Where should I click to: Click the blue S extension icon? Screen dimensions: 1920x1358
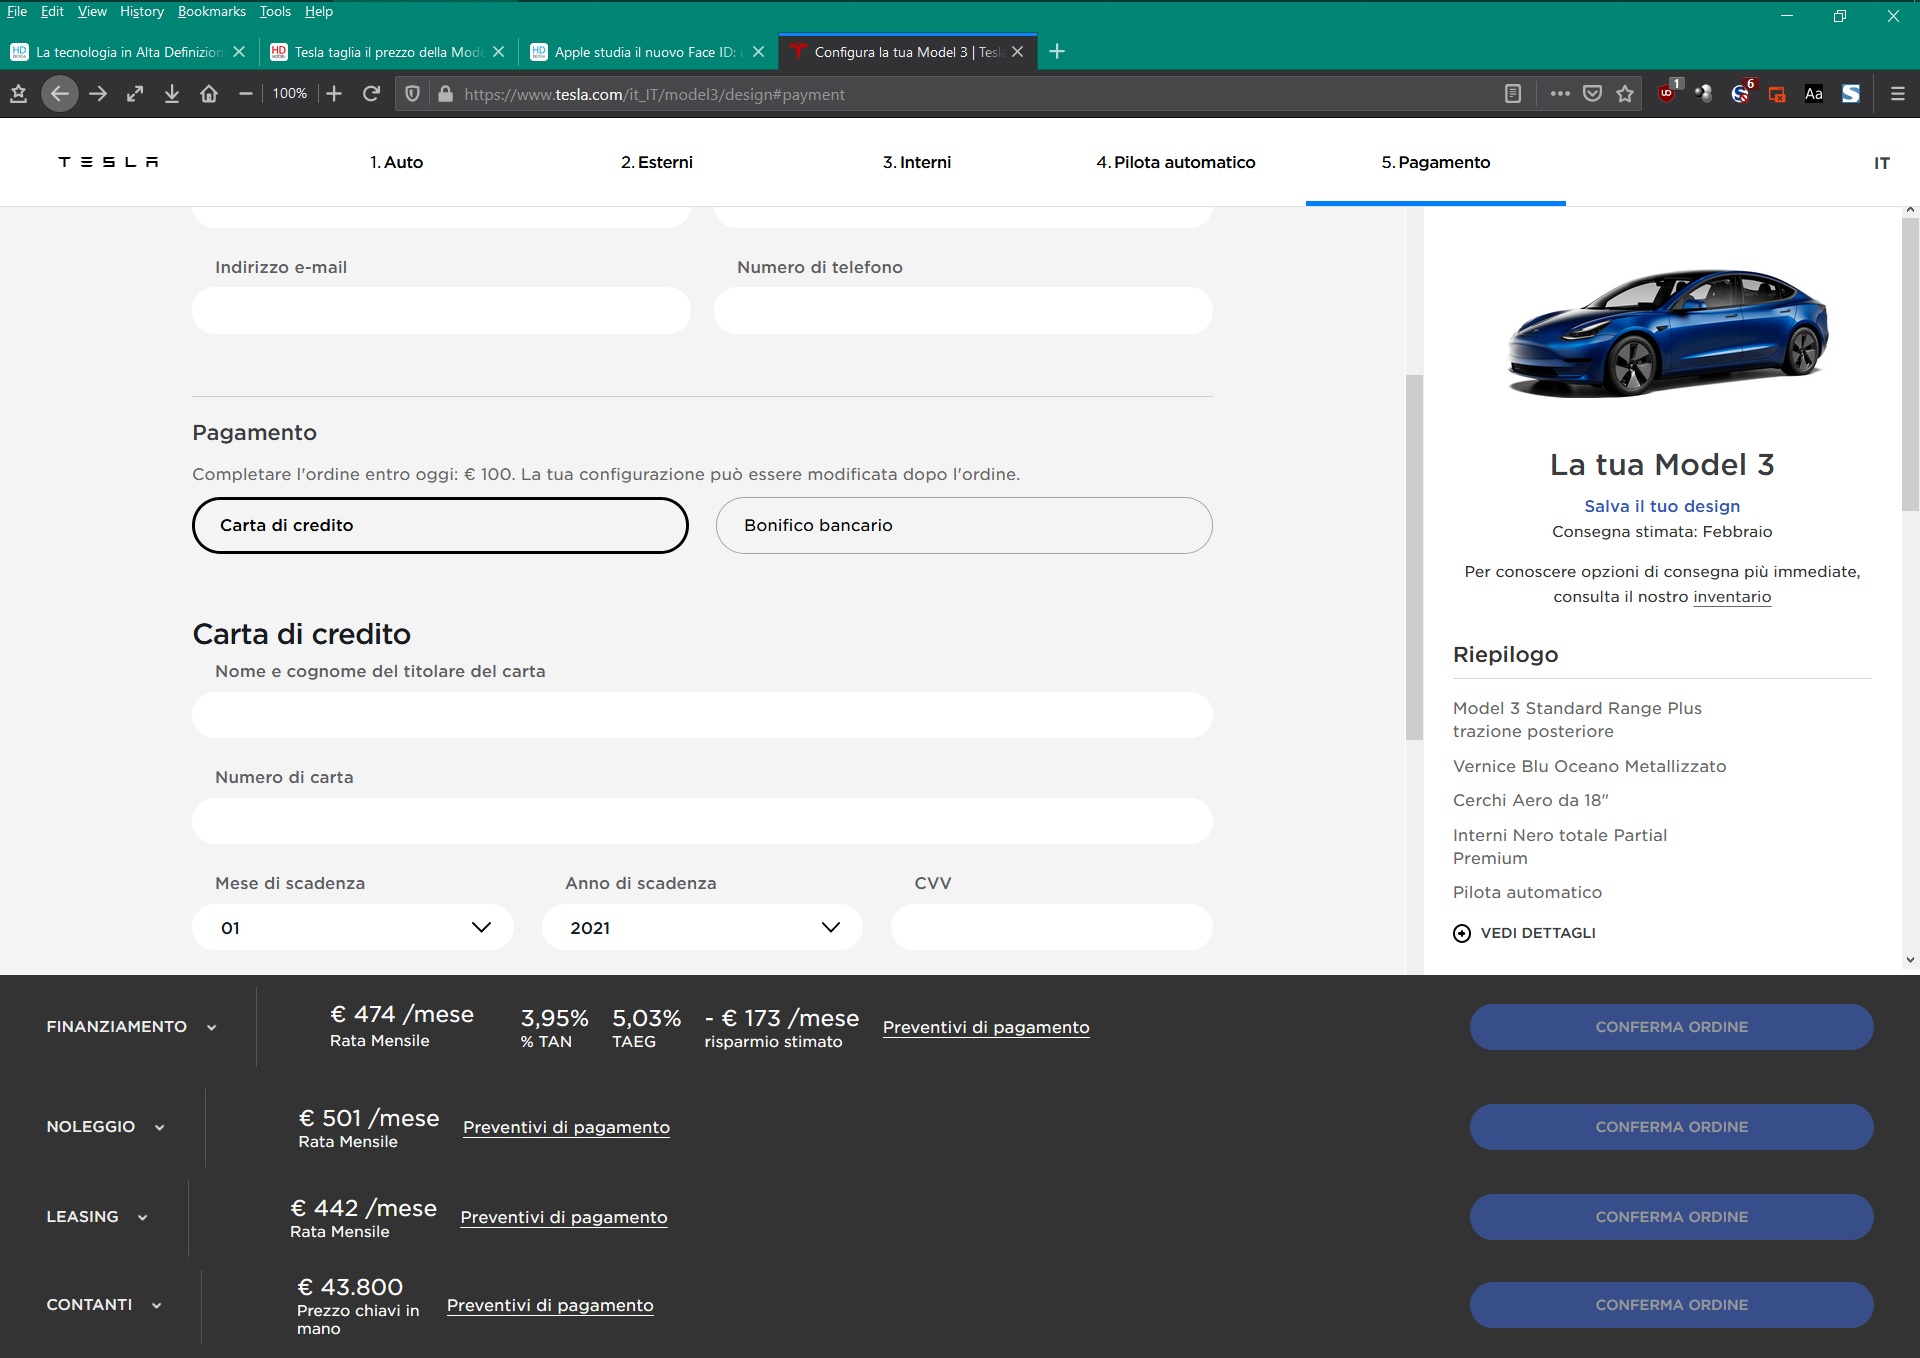coord(1851,94)
